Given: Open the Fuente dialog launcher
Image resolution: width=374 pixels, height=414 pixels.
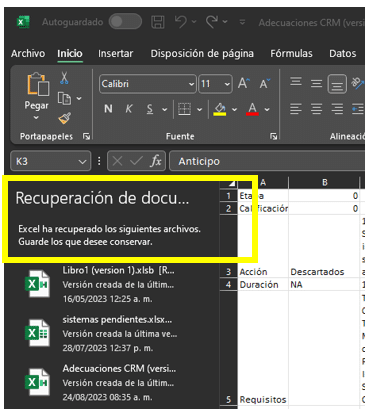Looking at the screenshot, I should pyautogui.click(x=274, y=136).
